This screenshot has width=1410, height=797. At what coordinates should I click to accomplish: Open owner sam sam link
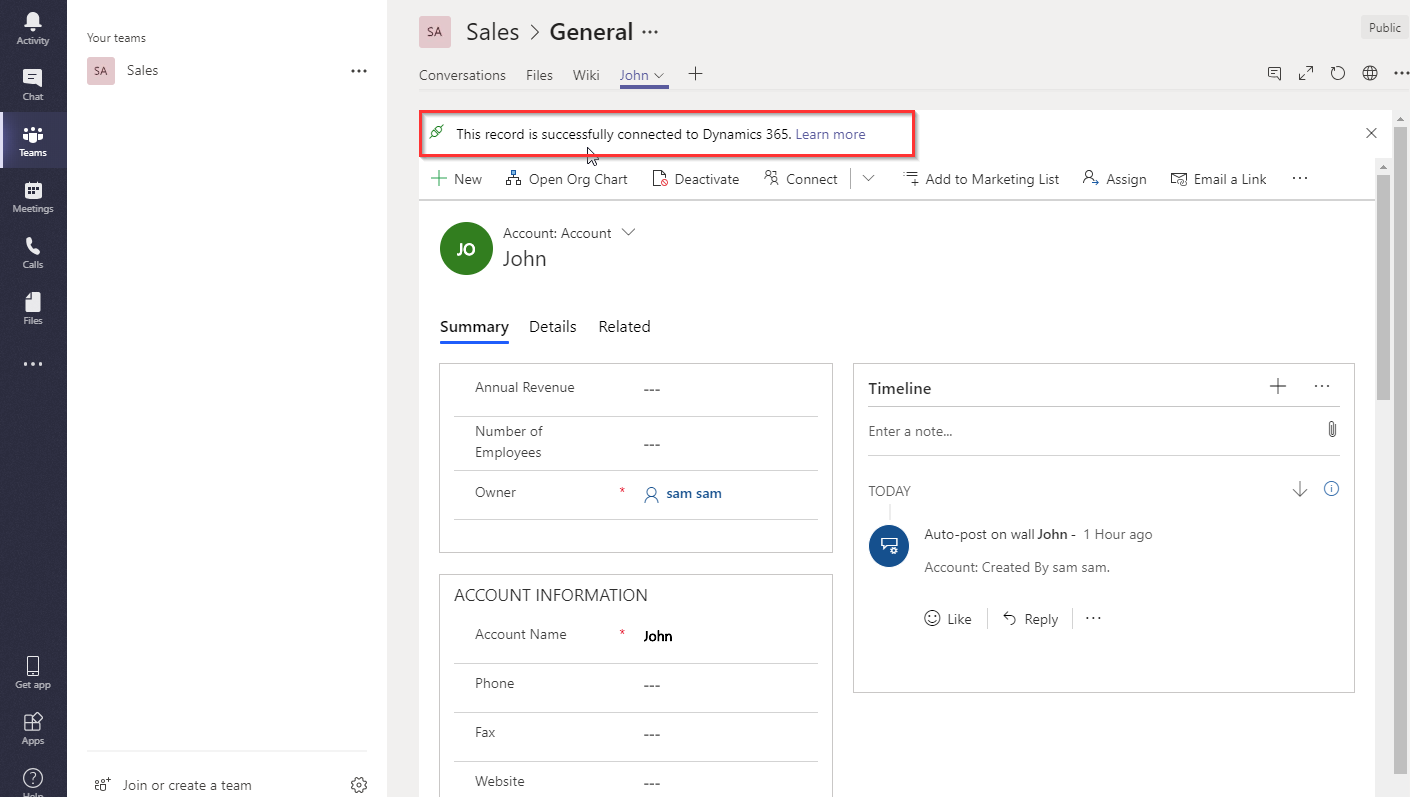[694, 493]
